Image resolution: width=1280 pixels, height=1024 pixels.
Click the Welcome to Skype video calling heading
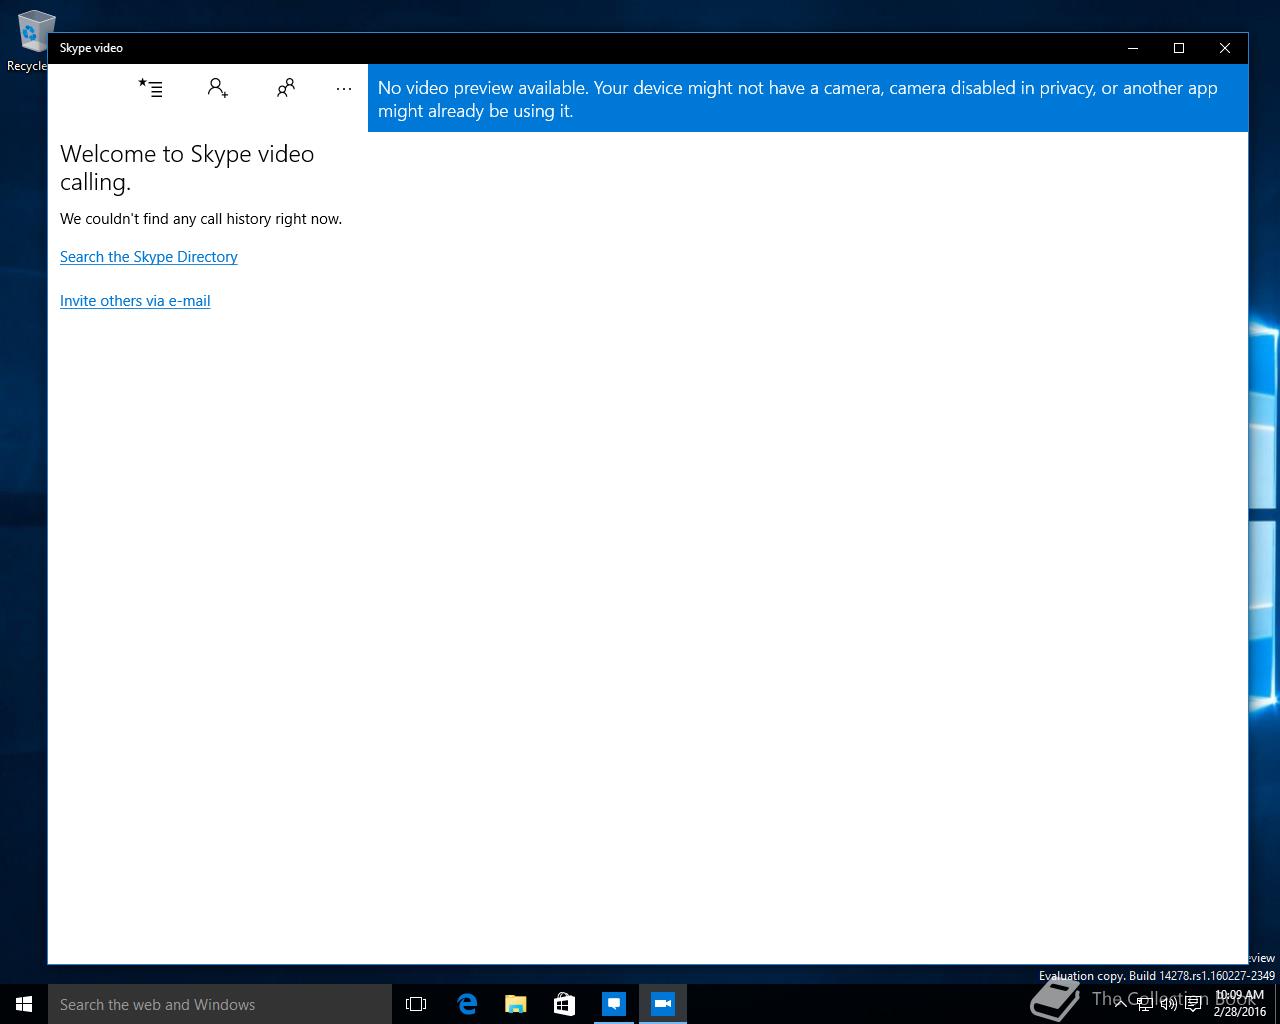tap(187, 168)
